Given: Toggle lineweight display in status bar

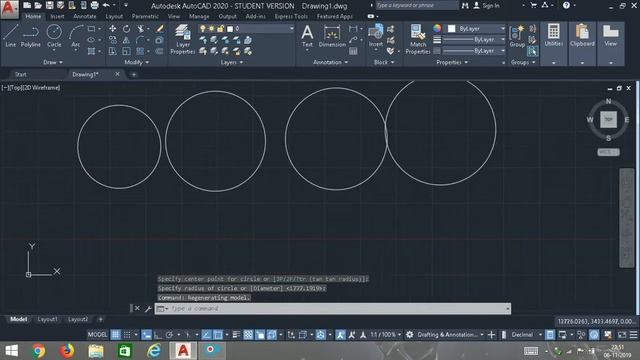Looking at the screenshot, I should coord(236,335).
